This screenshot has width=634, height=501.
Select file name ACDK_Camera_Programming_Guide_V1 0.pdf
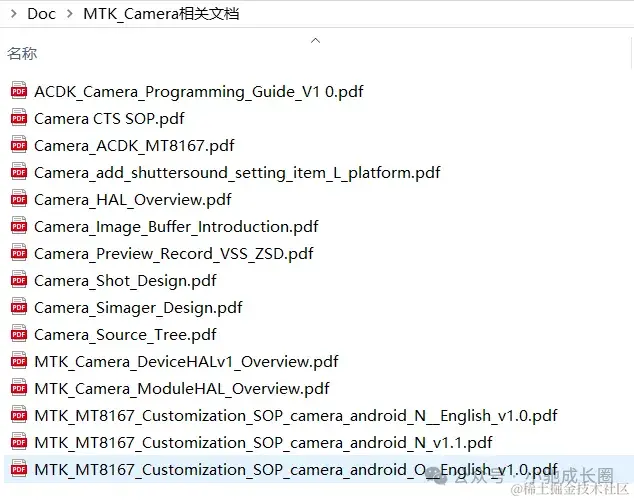pos(199,92)
